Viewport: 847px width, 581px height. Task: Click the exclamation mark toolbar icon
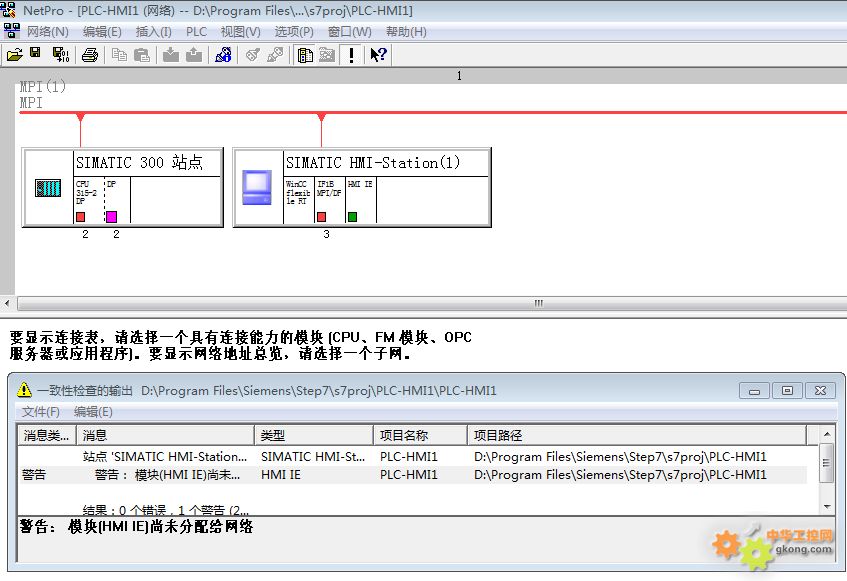[x=352, y=55]
